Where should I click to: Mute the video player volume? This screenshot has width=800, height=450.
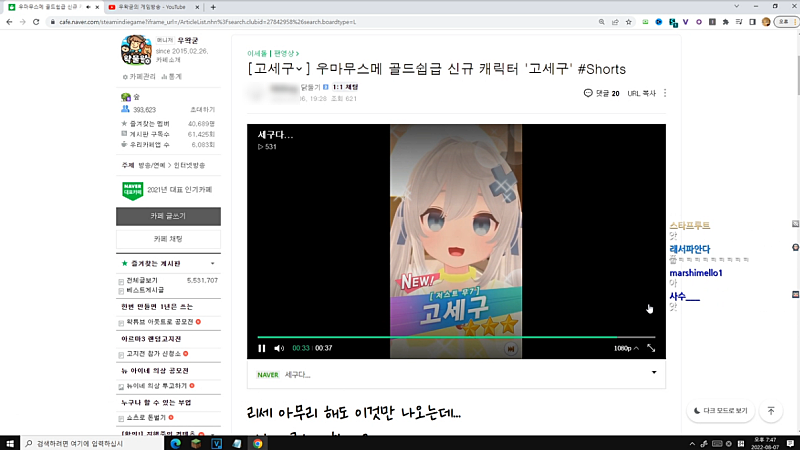(x=279, y=348)
